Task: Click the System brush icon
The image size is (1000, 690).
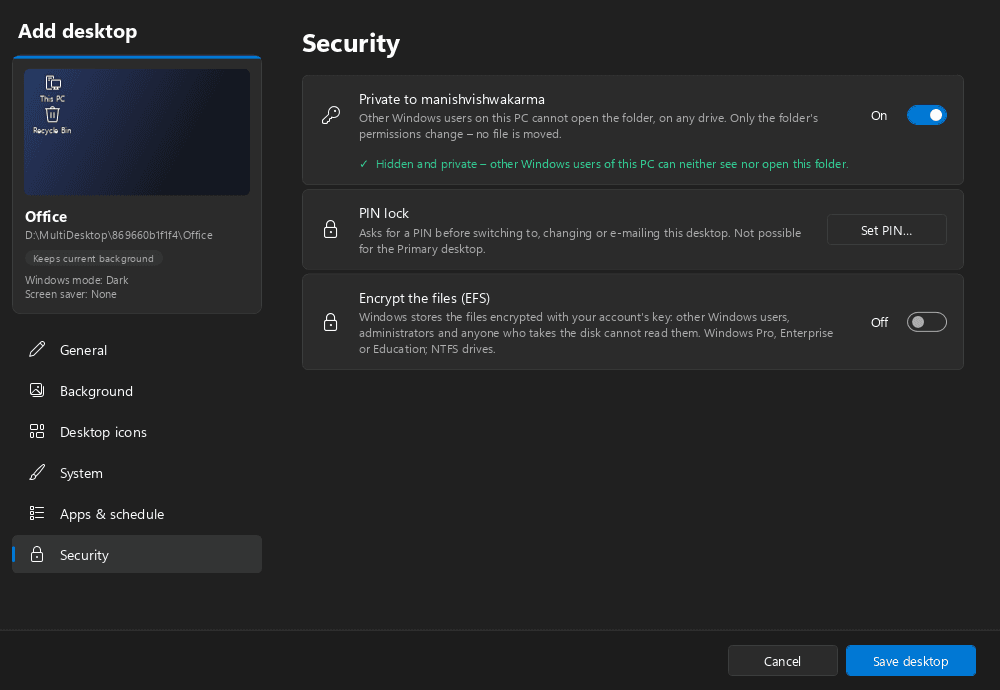Action: 37,473
